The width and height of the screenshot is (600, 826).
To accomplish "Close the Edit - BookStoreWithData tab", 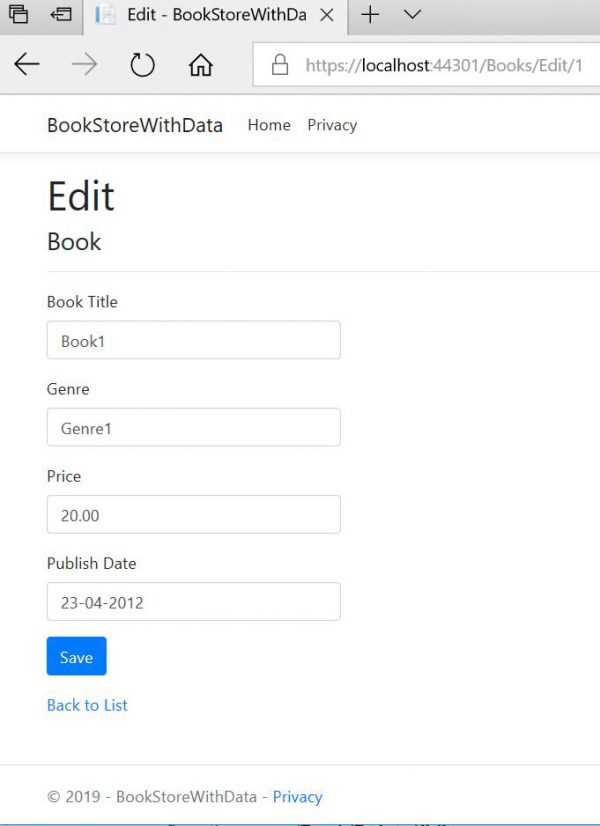I will point(327,15).
